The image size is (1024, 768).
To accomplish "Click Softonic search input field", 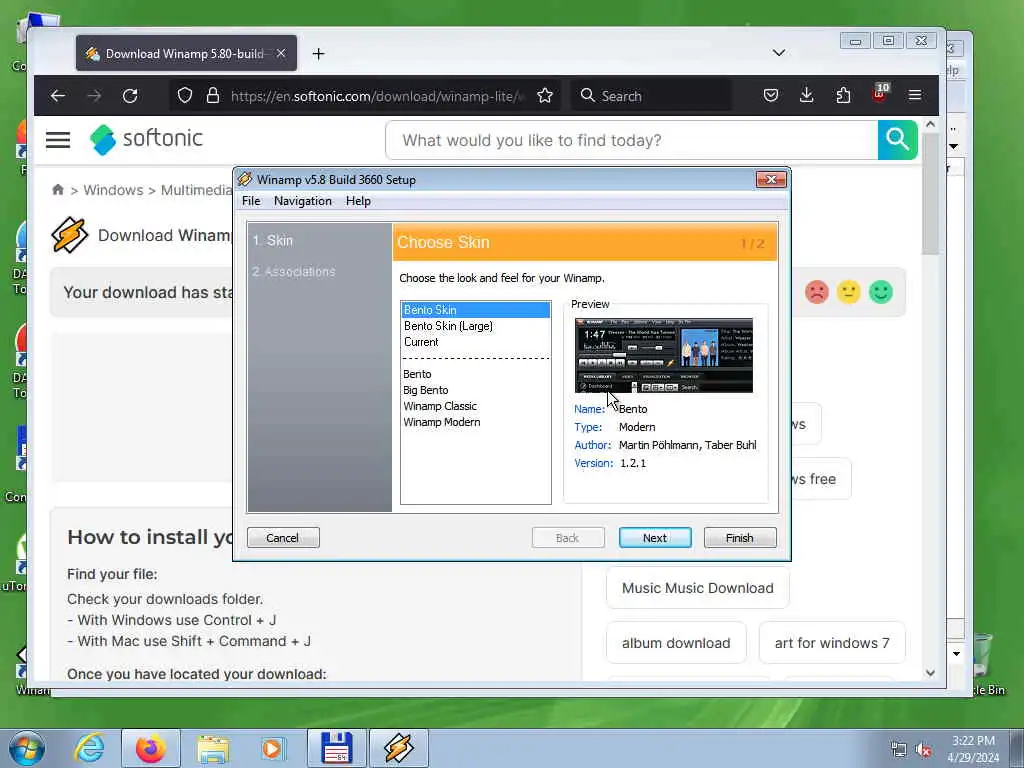I will pos(632,140).
